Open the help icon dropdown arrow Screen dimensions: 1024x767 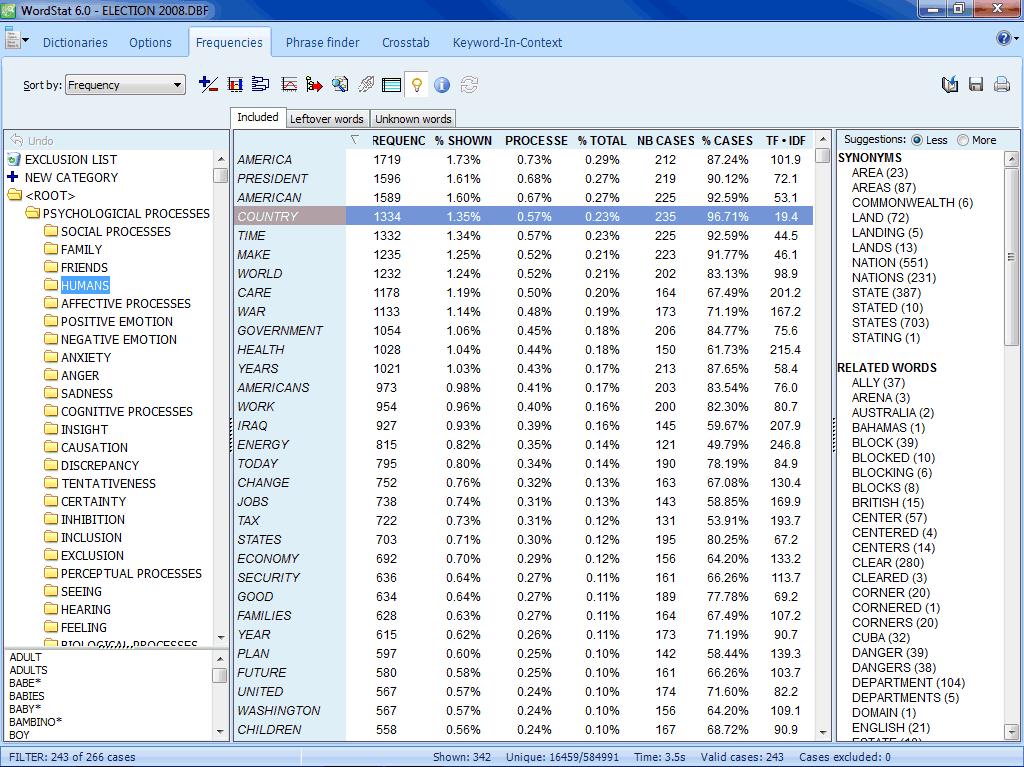(x=1015, y=39)
